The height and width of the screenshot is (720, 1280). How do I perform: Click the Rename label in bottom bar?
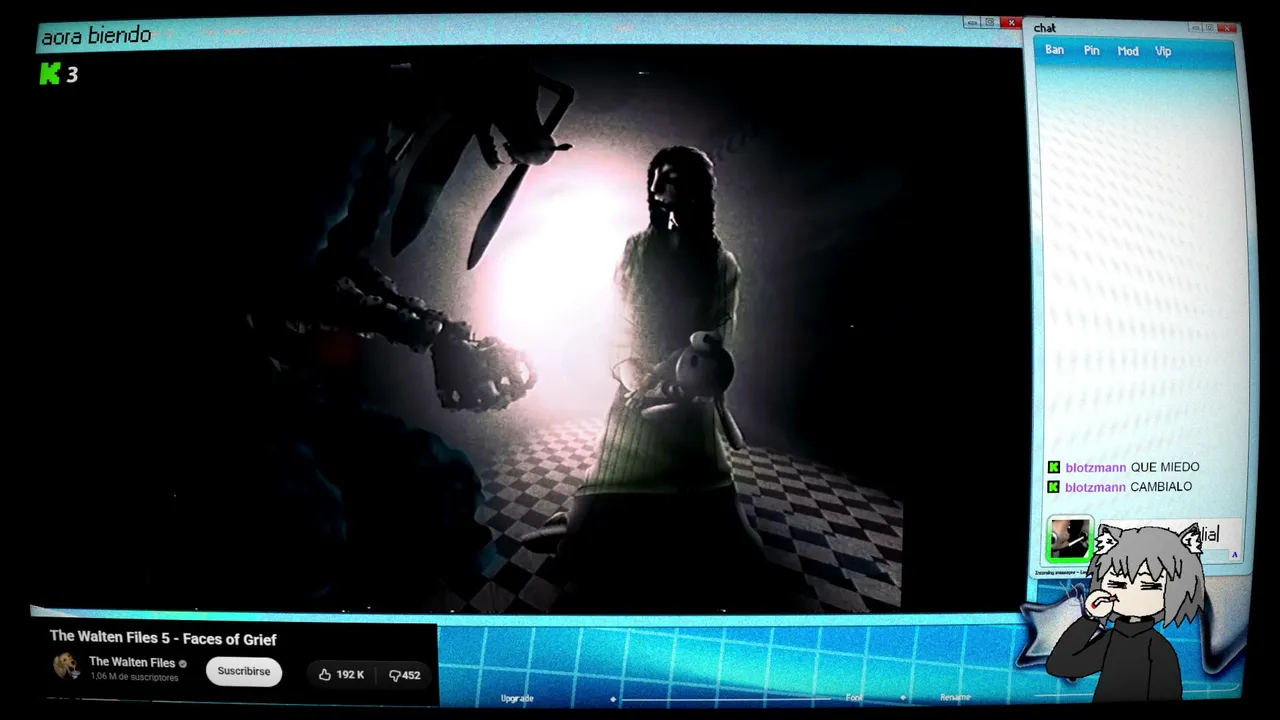click(x=955, y=698)
